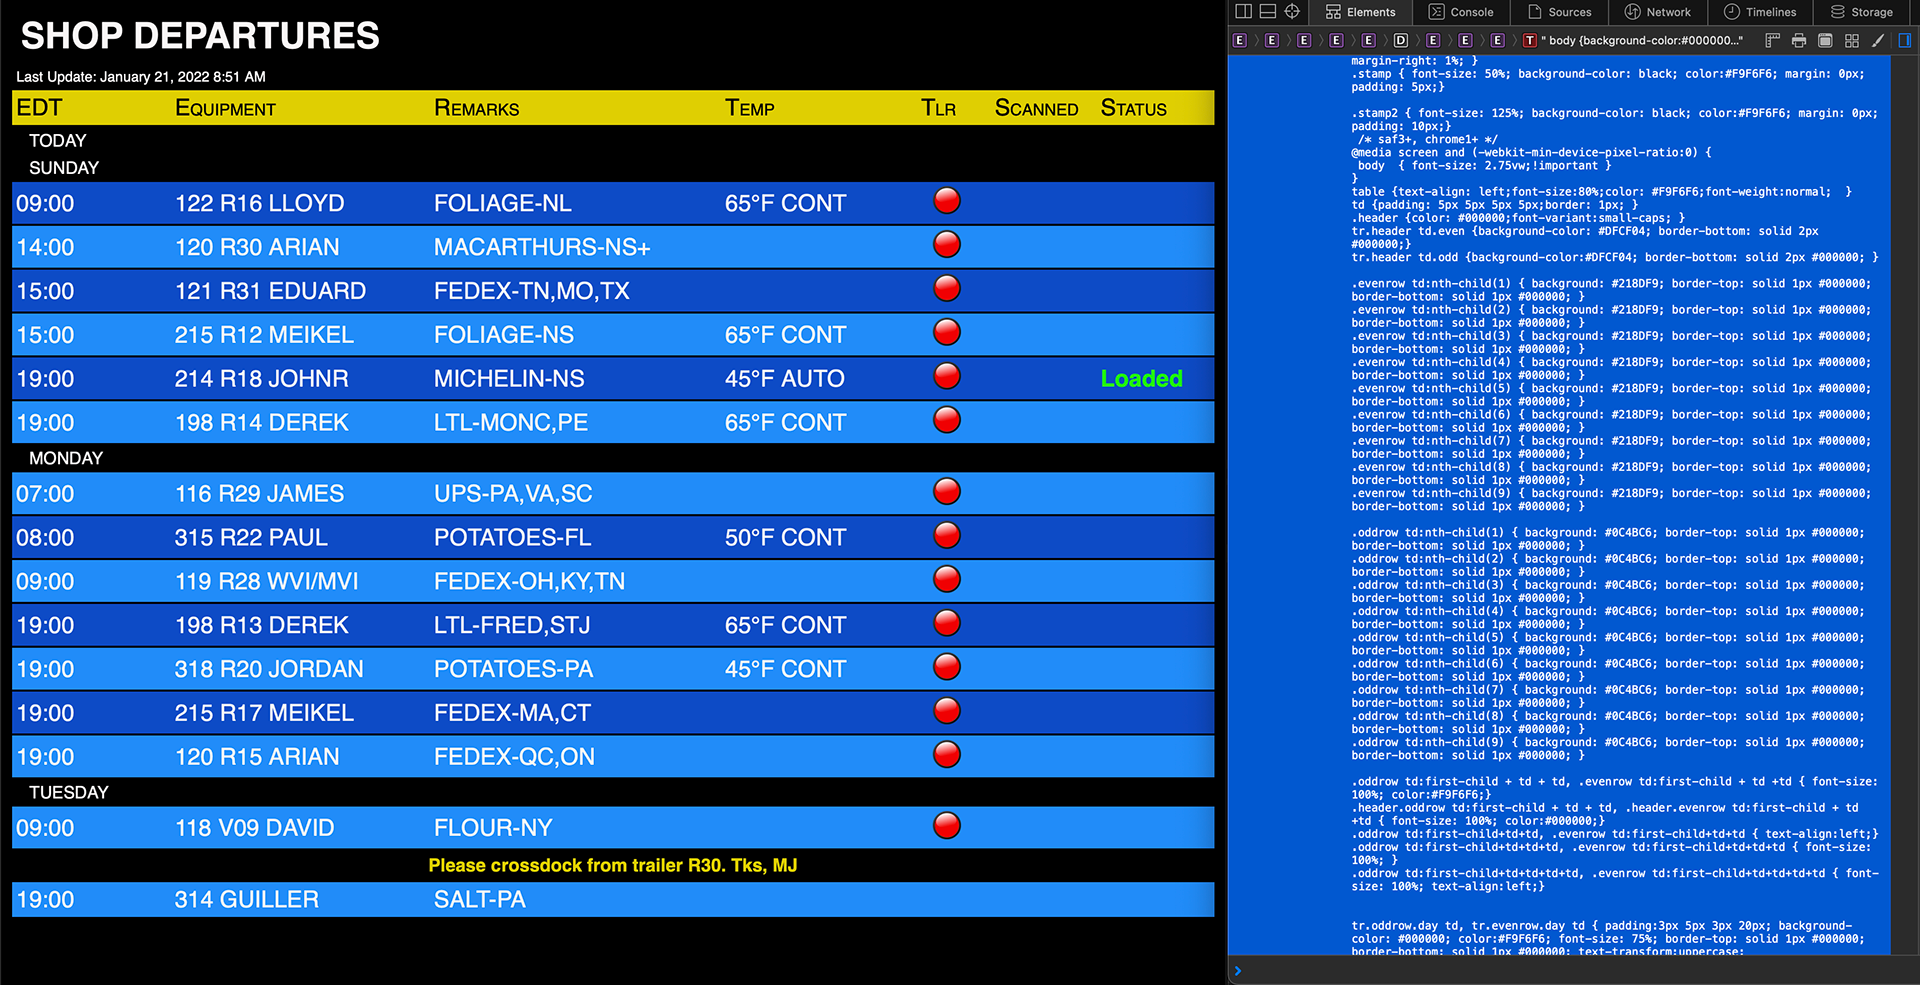Click red dot in 122 R16 LLOYD row
This screenshot has height=985, width=1920.
tap(947, 200)
